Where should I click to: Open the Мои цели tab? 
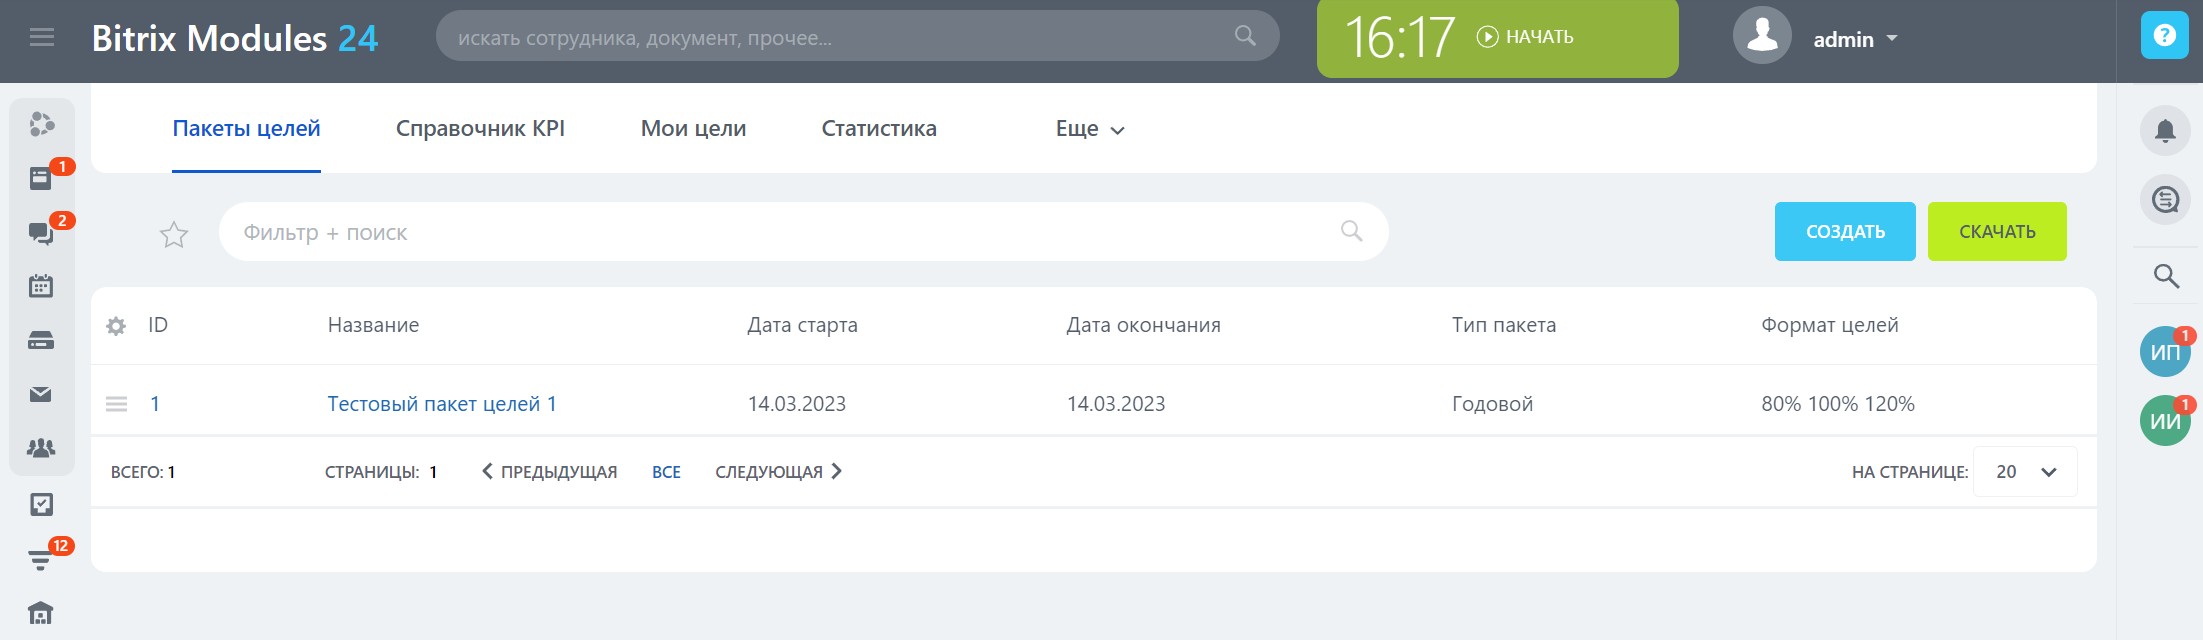click(693, 129)
